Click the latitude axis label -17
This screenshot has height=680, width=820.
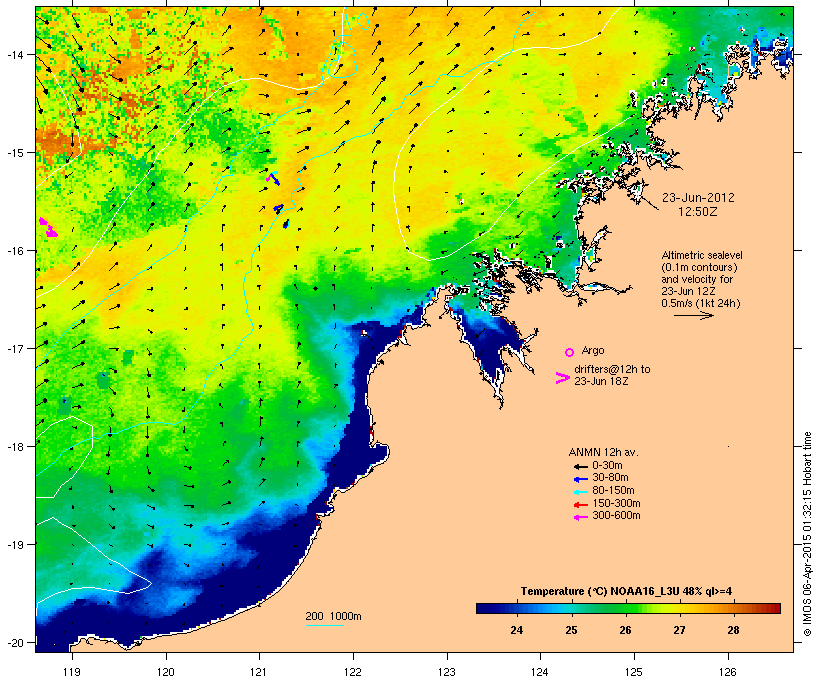(14, 348)
